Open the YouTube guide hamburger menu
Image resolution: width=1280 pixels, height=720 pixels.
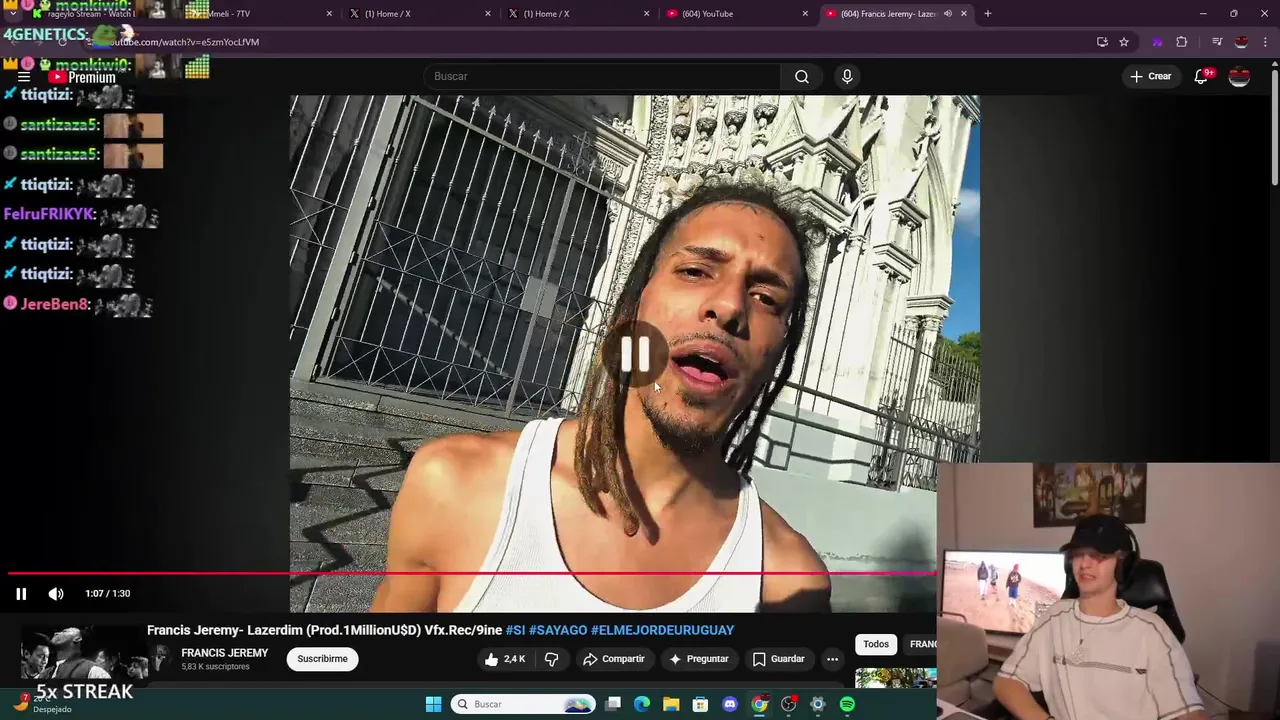24,76
